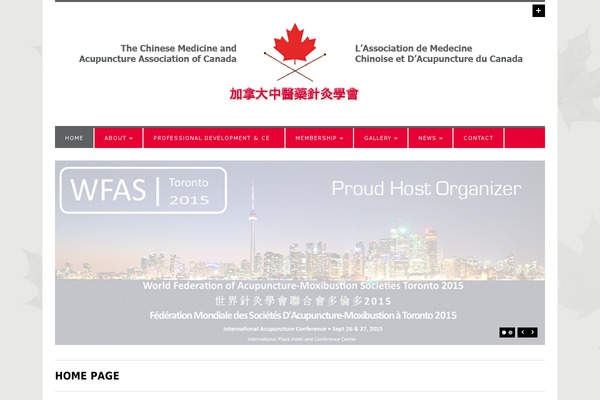Click the French association name text
The height and width of the screenshot is (400, 600).
pyautogui.click(x=439, y=54)
